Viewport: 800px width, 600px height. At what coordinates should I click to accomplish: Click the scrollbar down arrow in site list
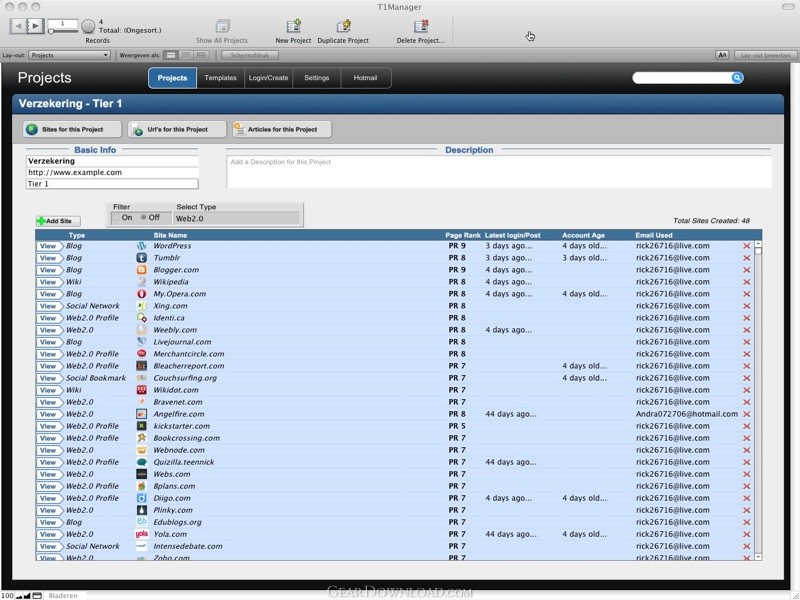coord(758,557)
